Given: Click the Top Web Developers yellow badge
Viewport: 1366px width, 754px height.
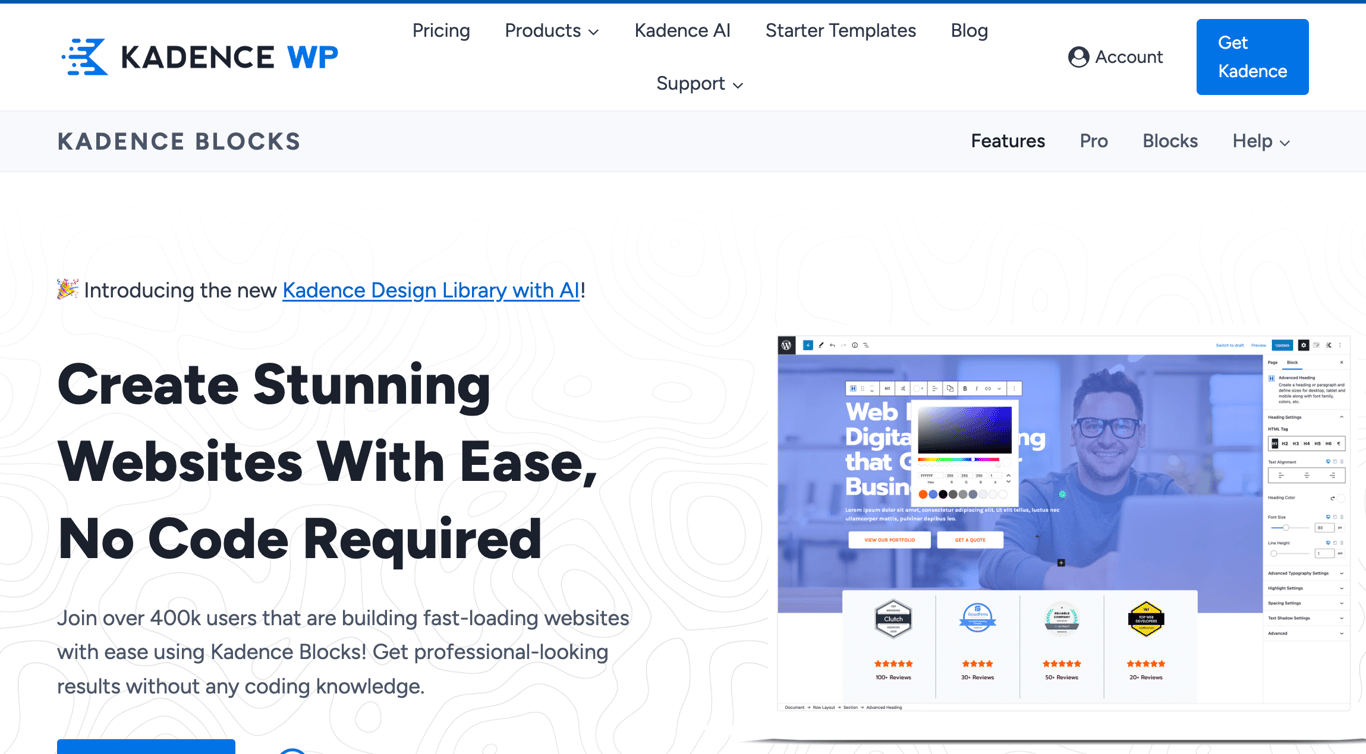Looking at the screenshot, I should 1146,619.
